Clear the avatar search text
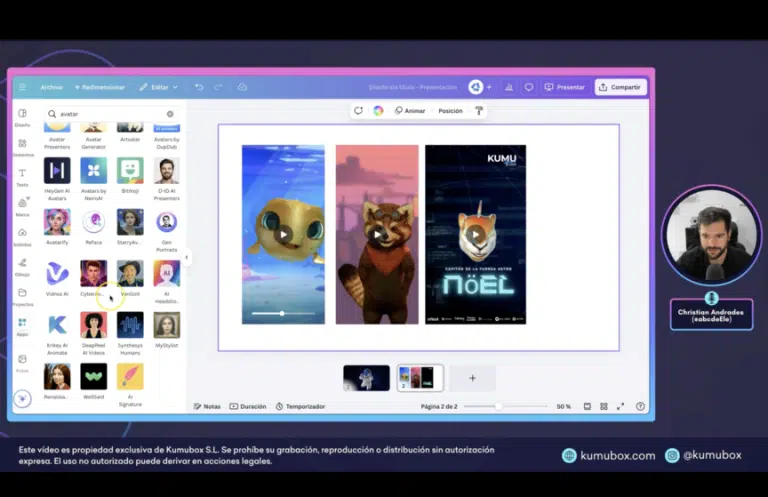768x497 pixels. pyautogui.click(x=170, y=114)
